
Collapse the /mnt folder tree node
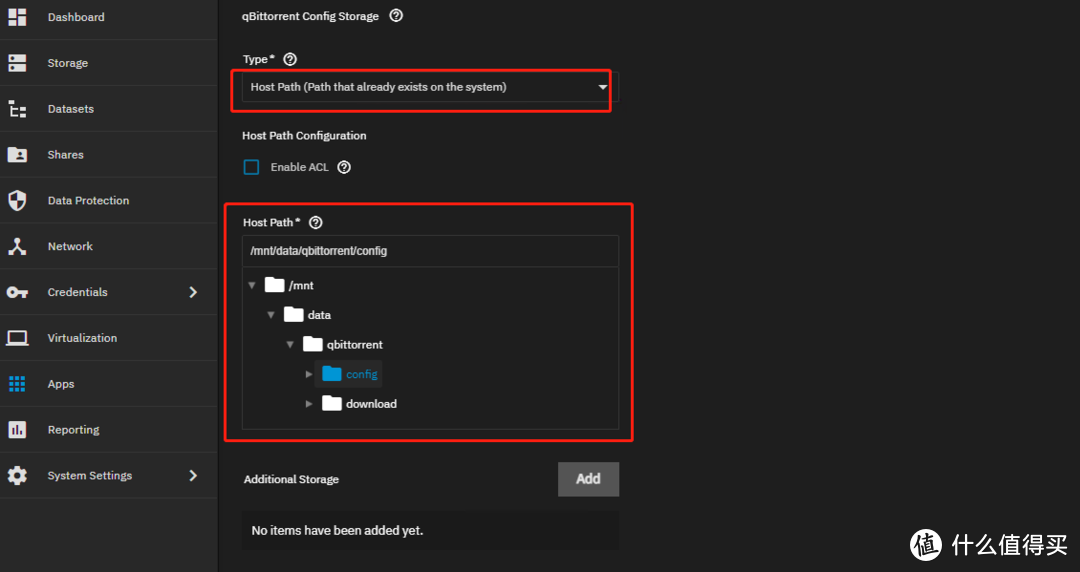tap(252, 286)
